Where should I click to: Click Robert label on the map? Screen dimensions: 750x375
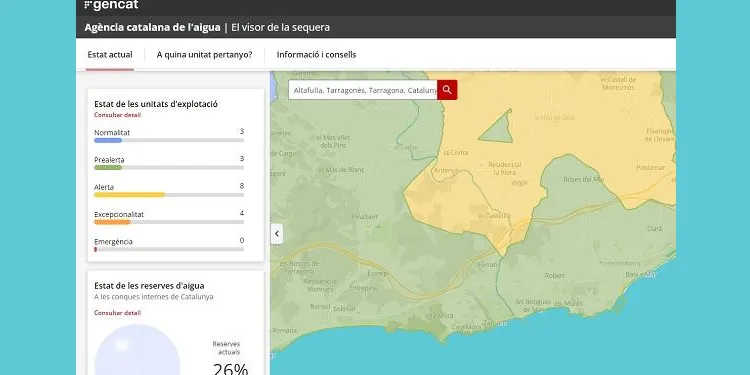[554, 276]
